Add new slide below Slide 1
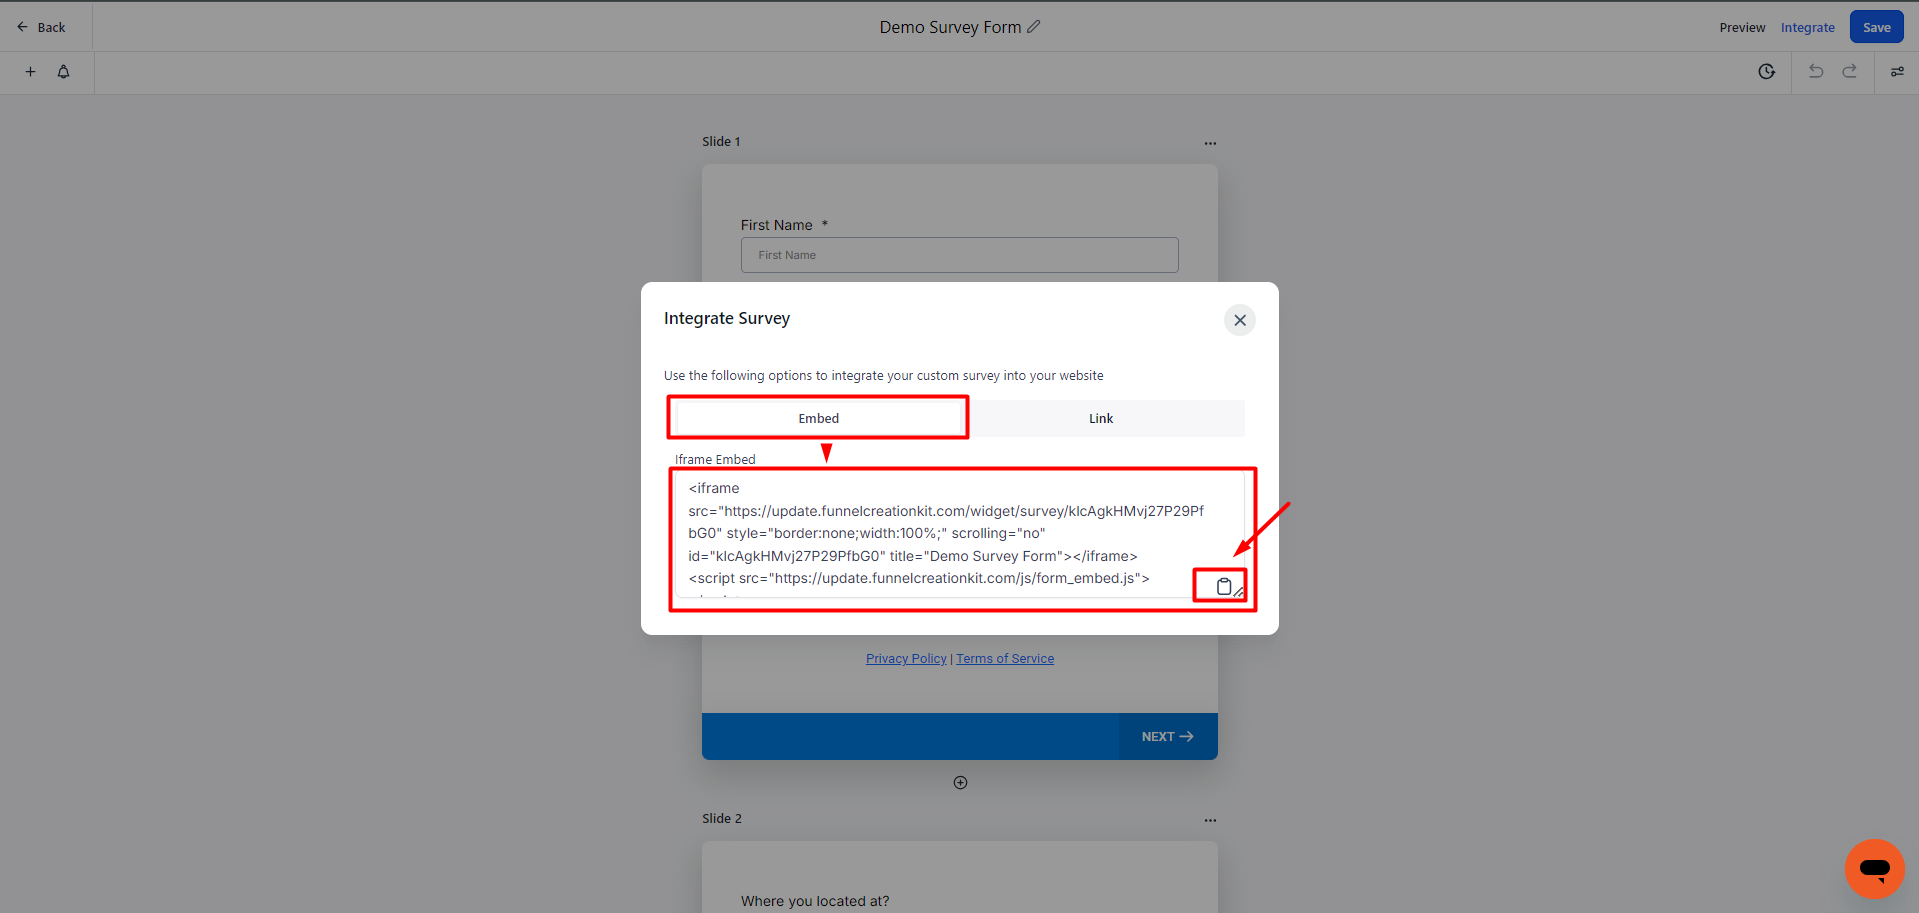The height and width of the screenshot is (913, 1919). tap(960, 783)
